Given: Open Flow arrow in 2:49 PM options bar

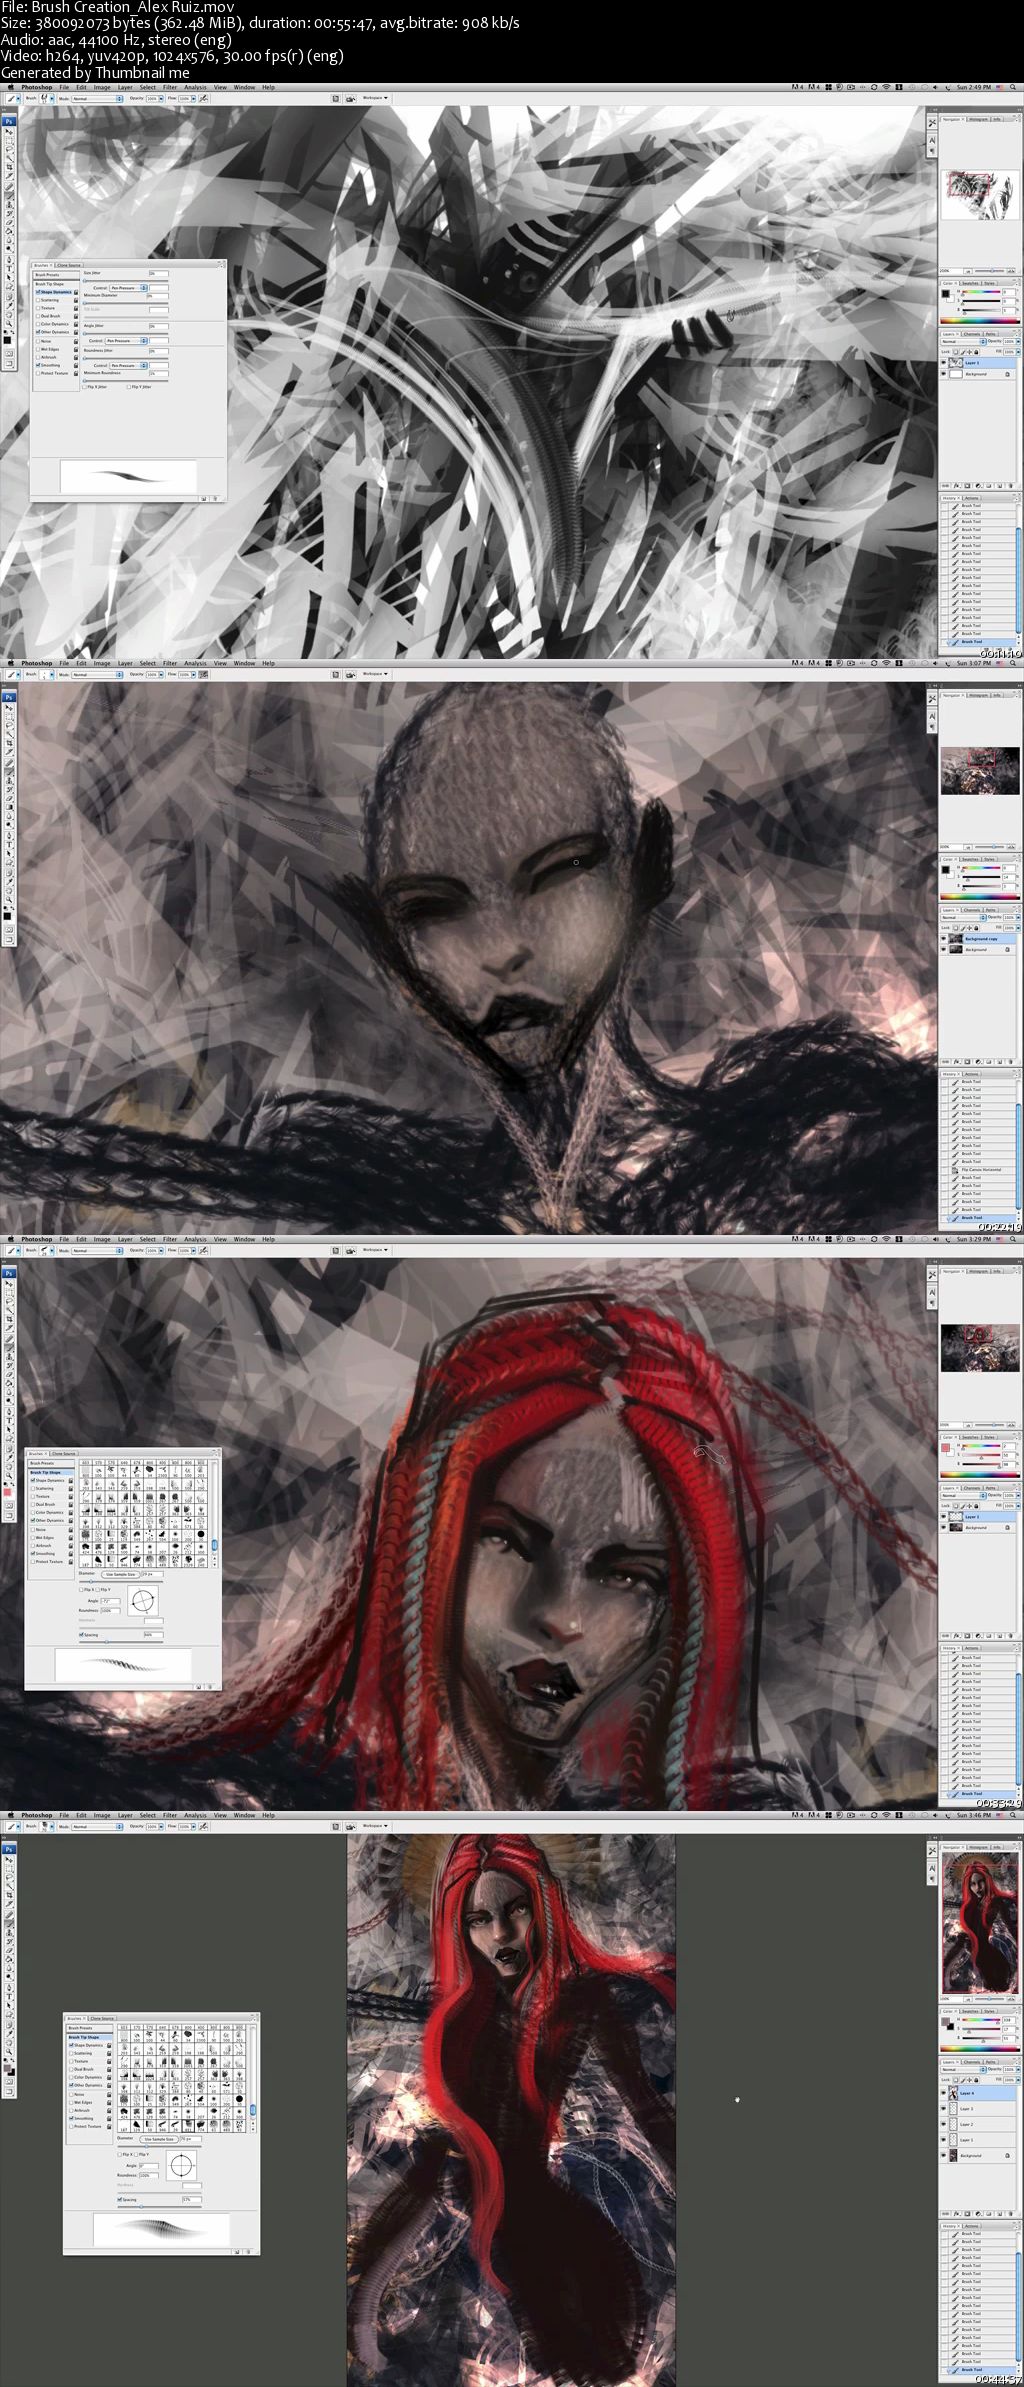Looking at the screenshot, I should click(194, 98).
